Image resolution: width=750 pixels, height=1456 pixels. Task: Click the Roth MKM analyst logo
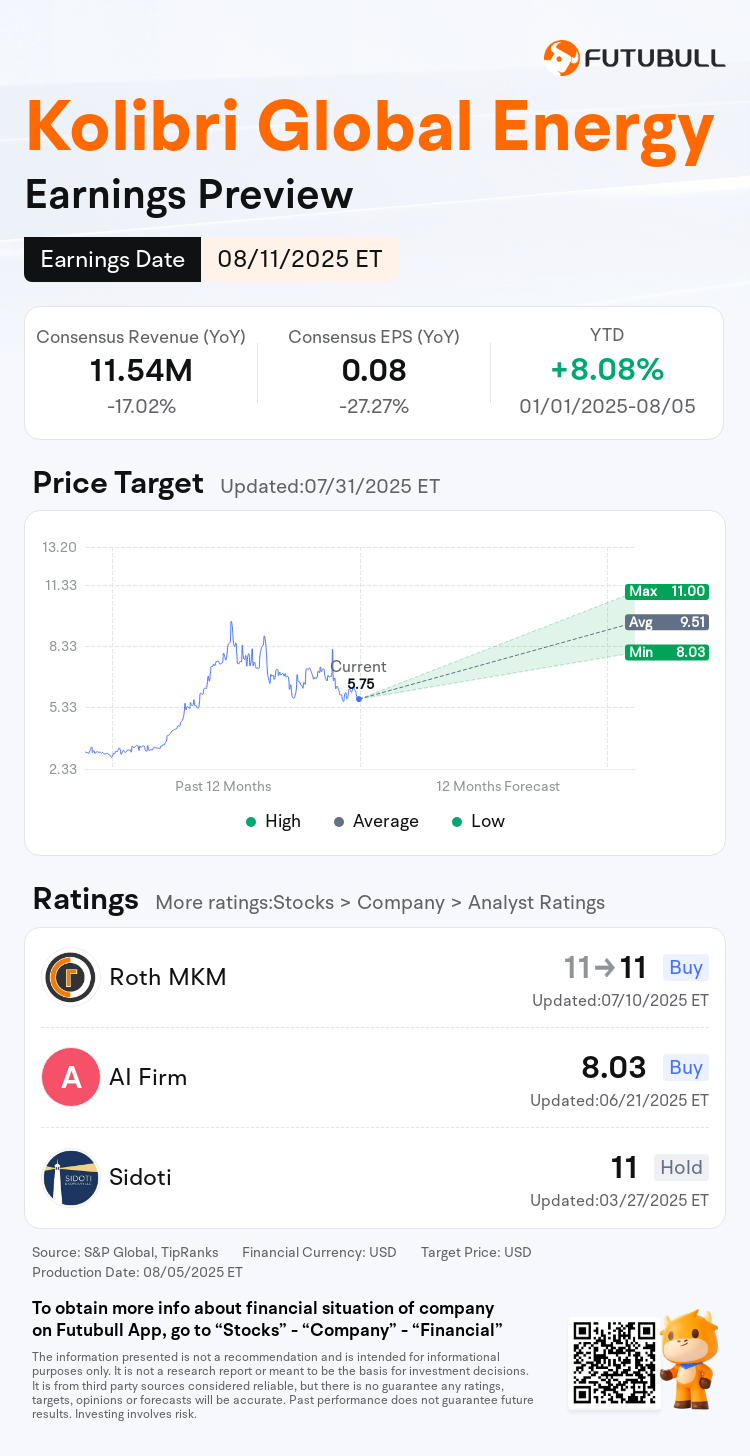point(70,977)
